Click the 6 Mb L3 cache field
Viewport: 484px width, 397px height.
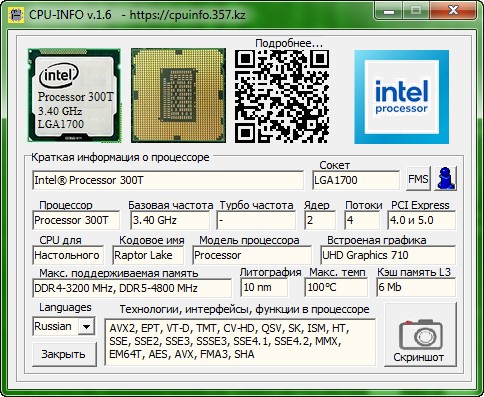[x=416, y=287]
